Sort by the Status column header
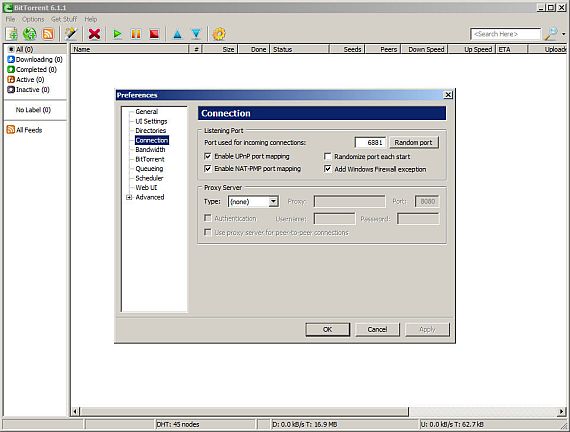 299,49
